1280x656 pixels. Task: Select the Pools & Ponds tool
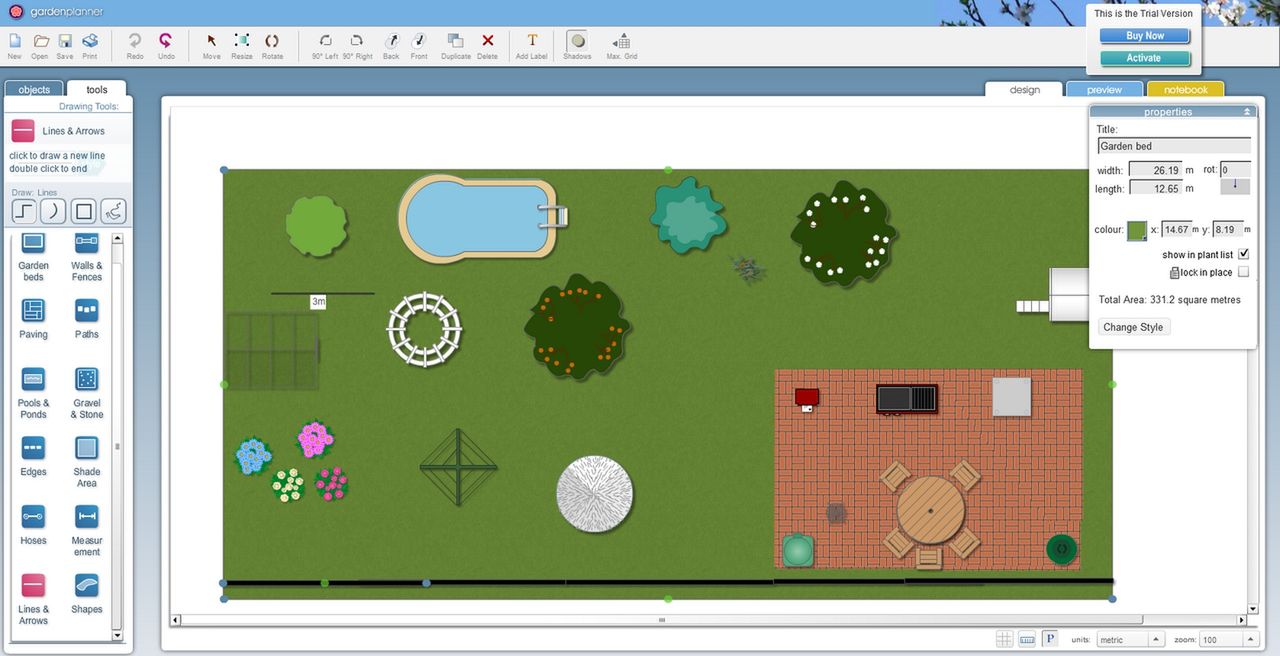(33, 394)
